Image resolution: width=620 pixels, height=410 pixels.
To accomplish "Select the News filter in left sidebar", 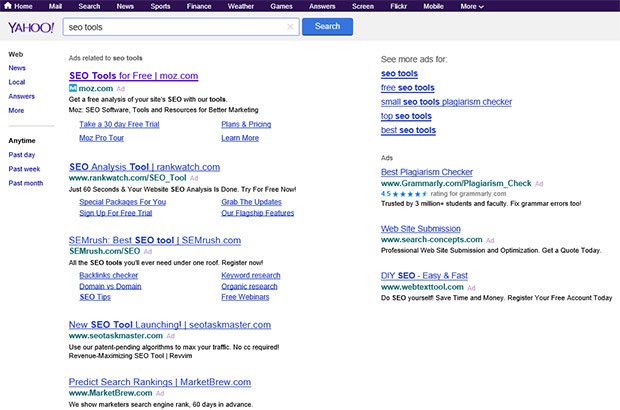I will coord(17,68).
